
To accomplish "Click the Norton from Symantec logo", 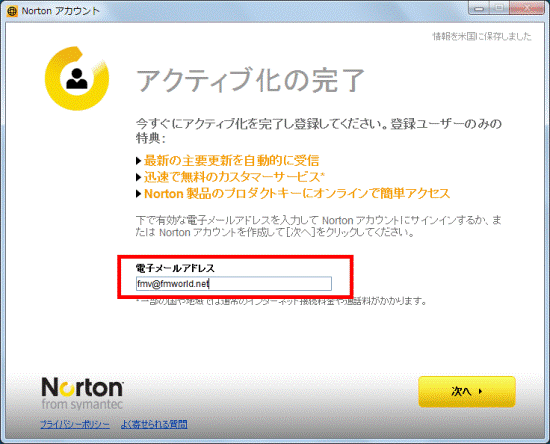I will click(x=82, y=393).
